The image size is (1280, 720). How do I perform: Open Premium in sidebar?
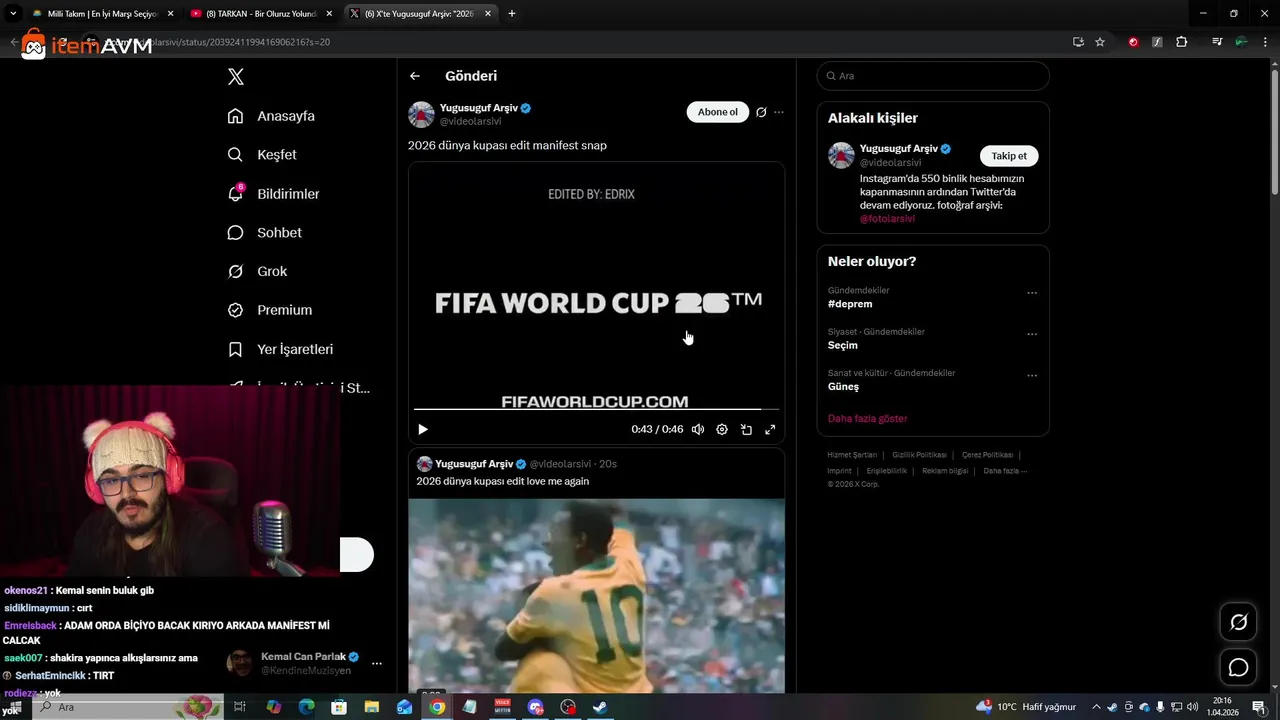pyautogui.click(x=270, y=310)
